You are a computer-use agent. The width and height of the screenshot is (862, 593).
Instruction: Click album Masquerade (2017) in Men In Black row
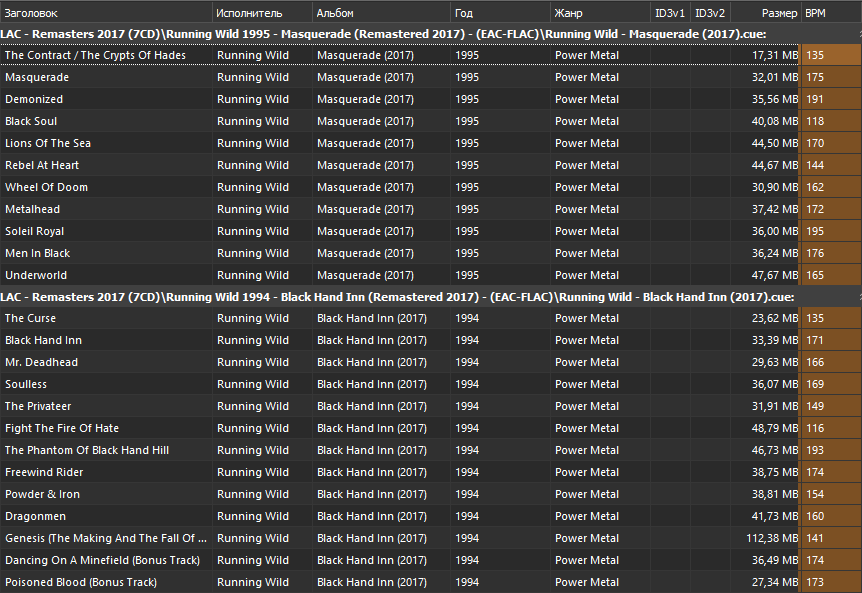click(x=365, y=253)
